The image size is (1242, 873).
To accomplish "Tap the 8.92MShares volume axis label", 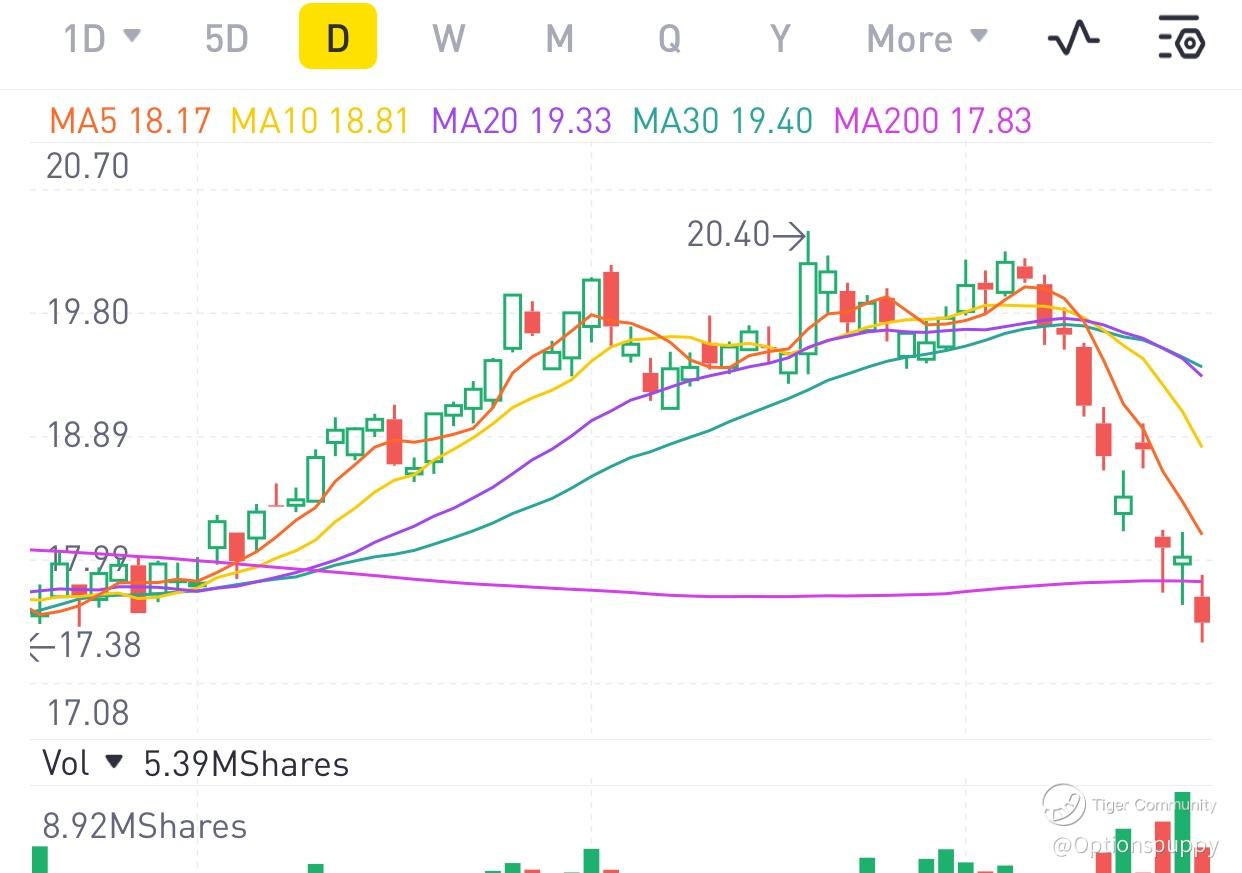I will [144, 827].
